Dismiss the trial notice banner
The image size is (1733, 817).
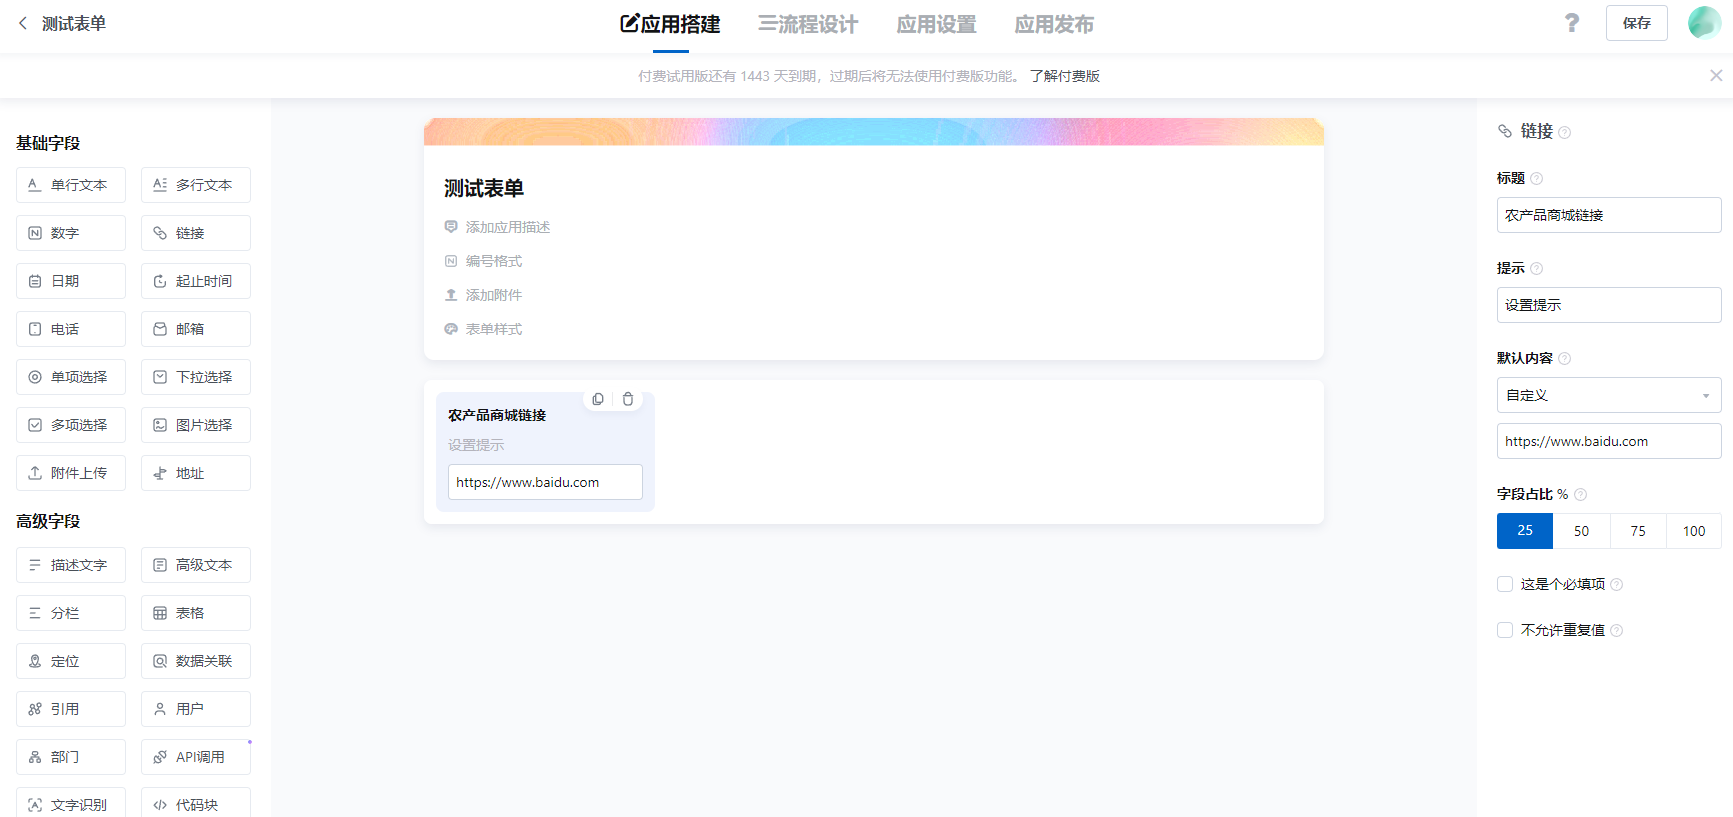[x=1715, y=76]
